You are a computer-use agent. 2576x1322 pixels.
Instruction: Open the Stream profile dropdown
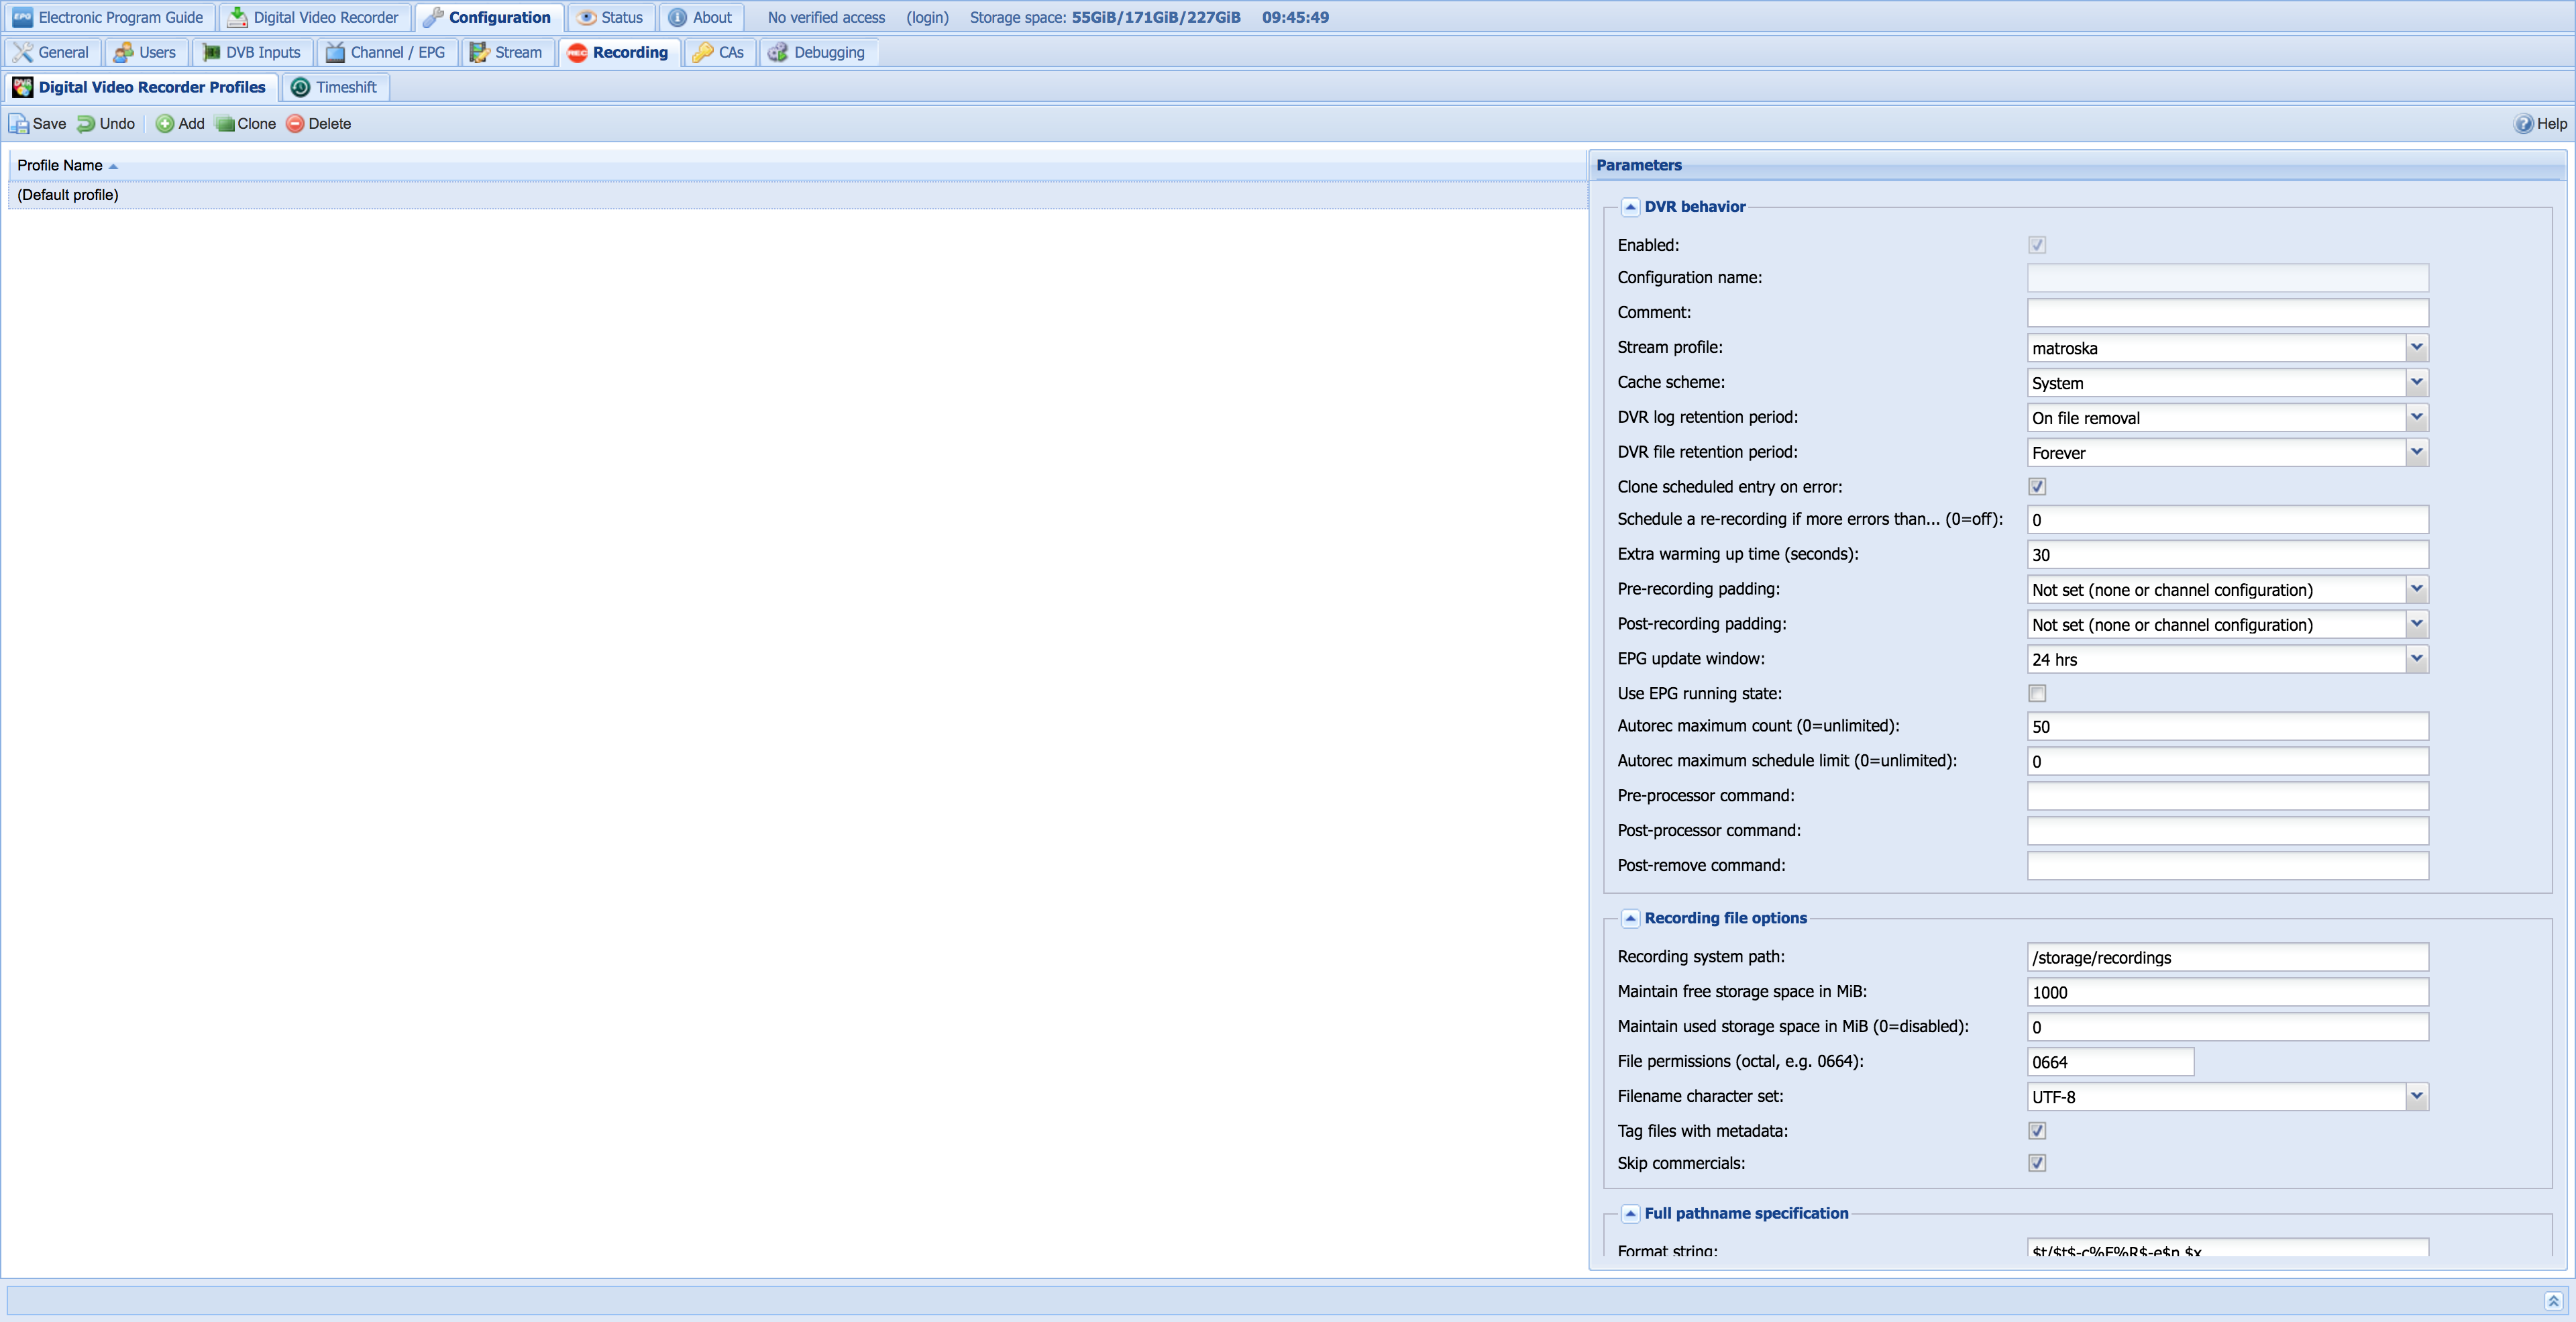click(x=2416, y=348)
